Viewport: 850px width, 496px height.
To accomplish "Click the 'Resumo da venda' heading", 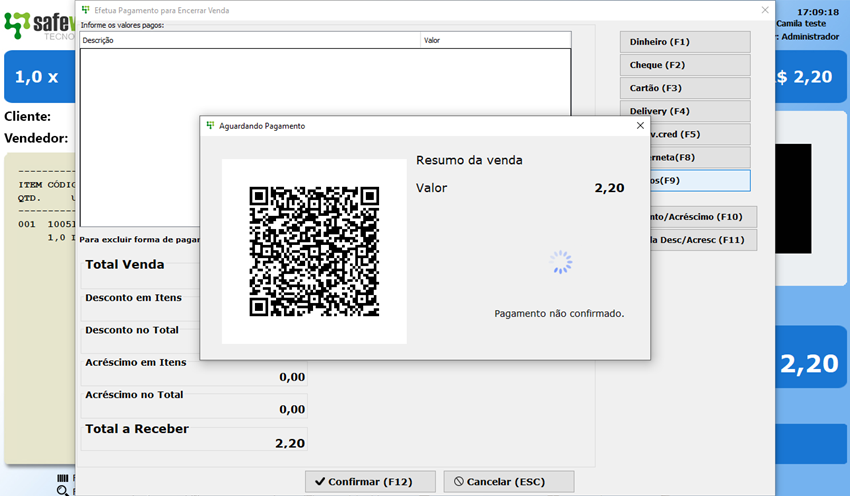I will 469,160.
